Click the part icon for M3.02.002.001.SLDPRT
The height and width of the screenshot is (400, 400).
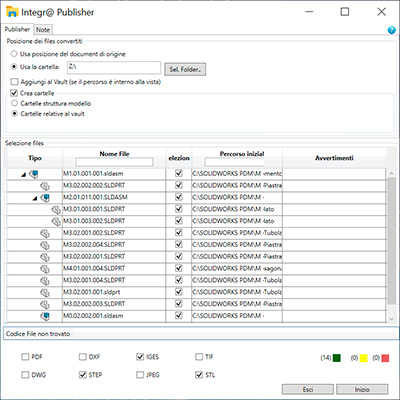point(45,257)
